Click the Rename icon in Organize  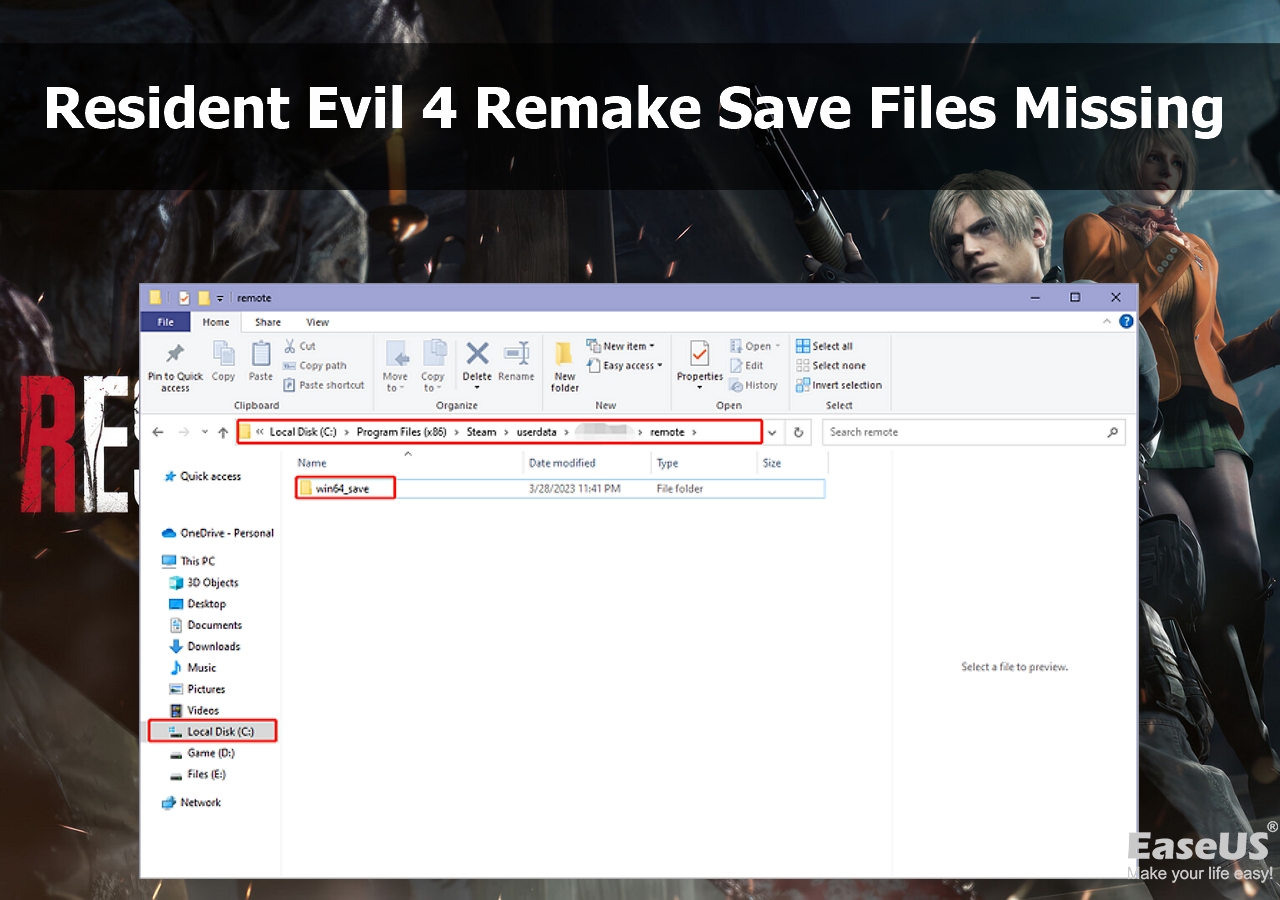click(516, 354)
